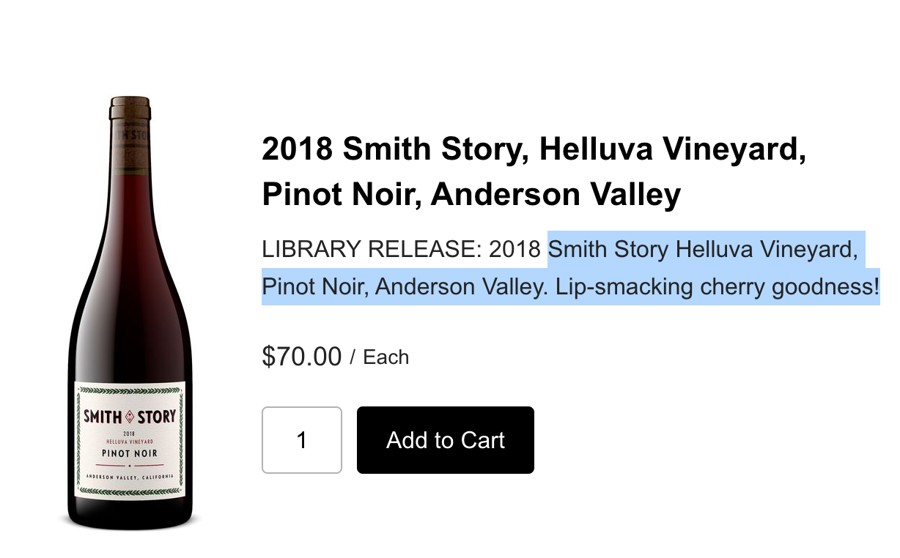Click the diamond emblem on the bottle label
The height and width of the screenshot is (558, 900).
click(130, 415)
